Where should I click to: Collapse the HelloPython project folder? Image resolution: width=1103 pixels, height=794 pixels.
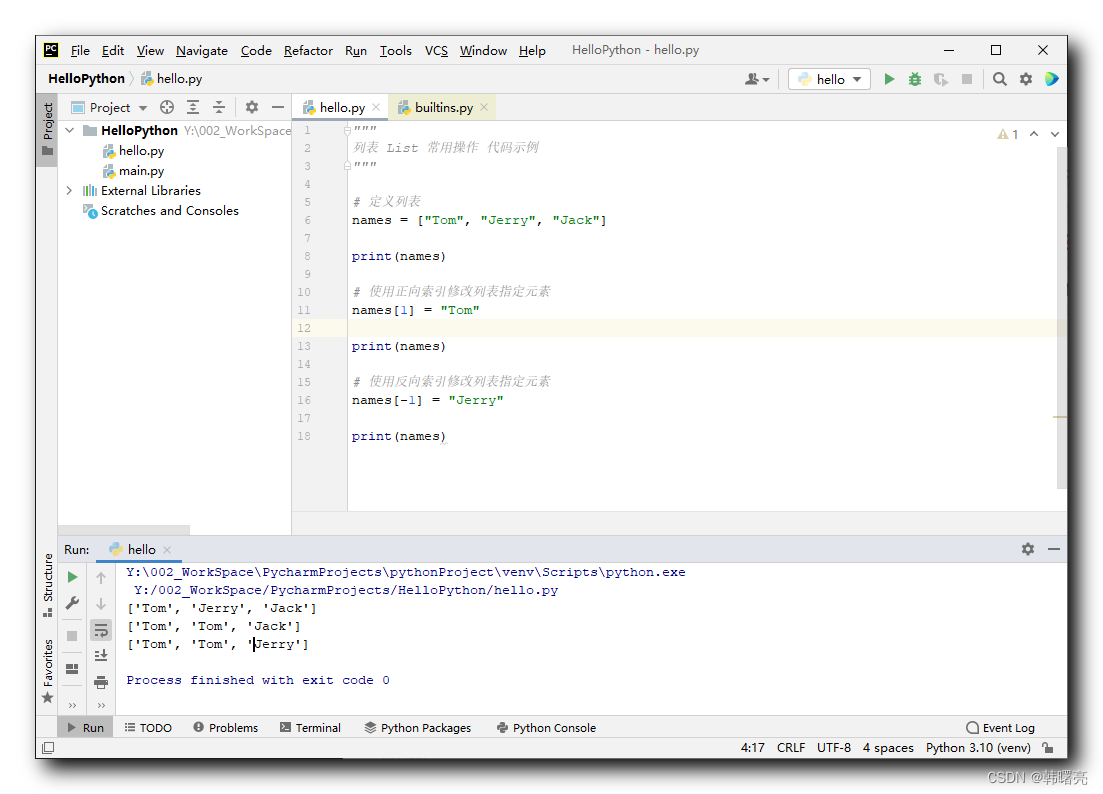(70, 130)
